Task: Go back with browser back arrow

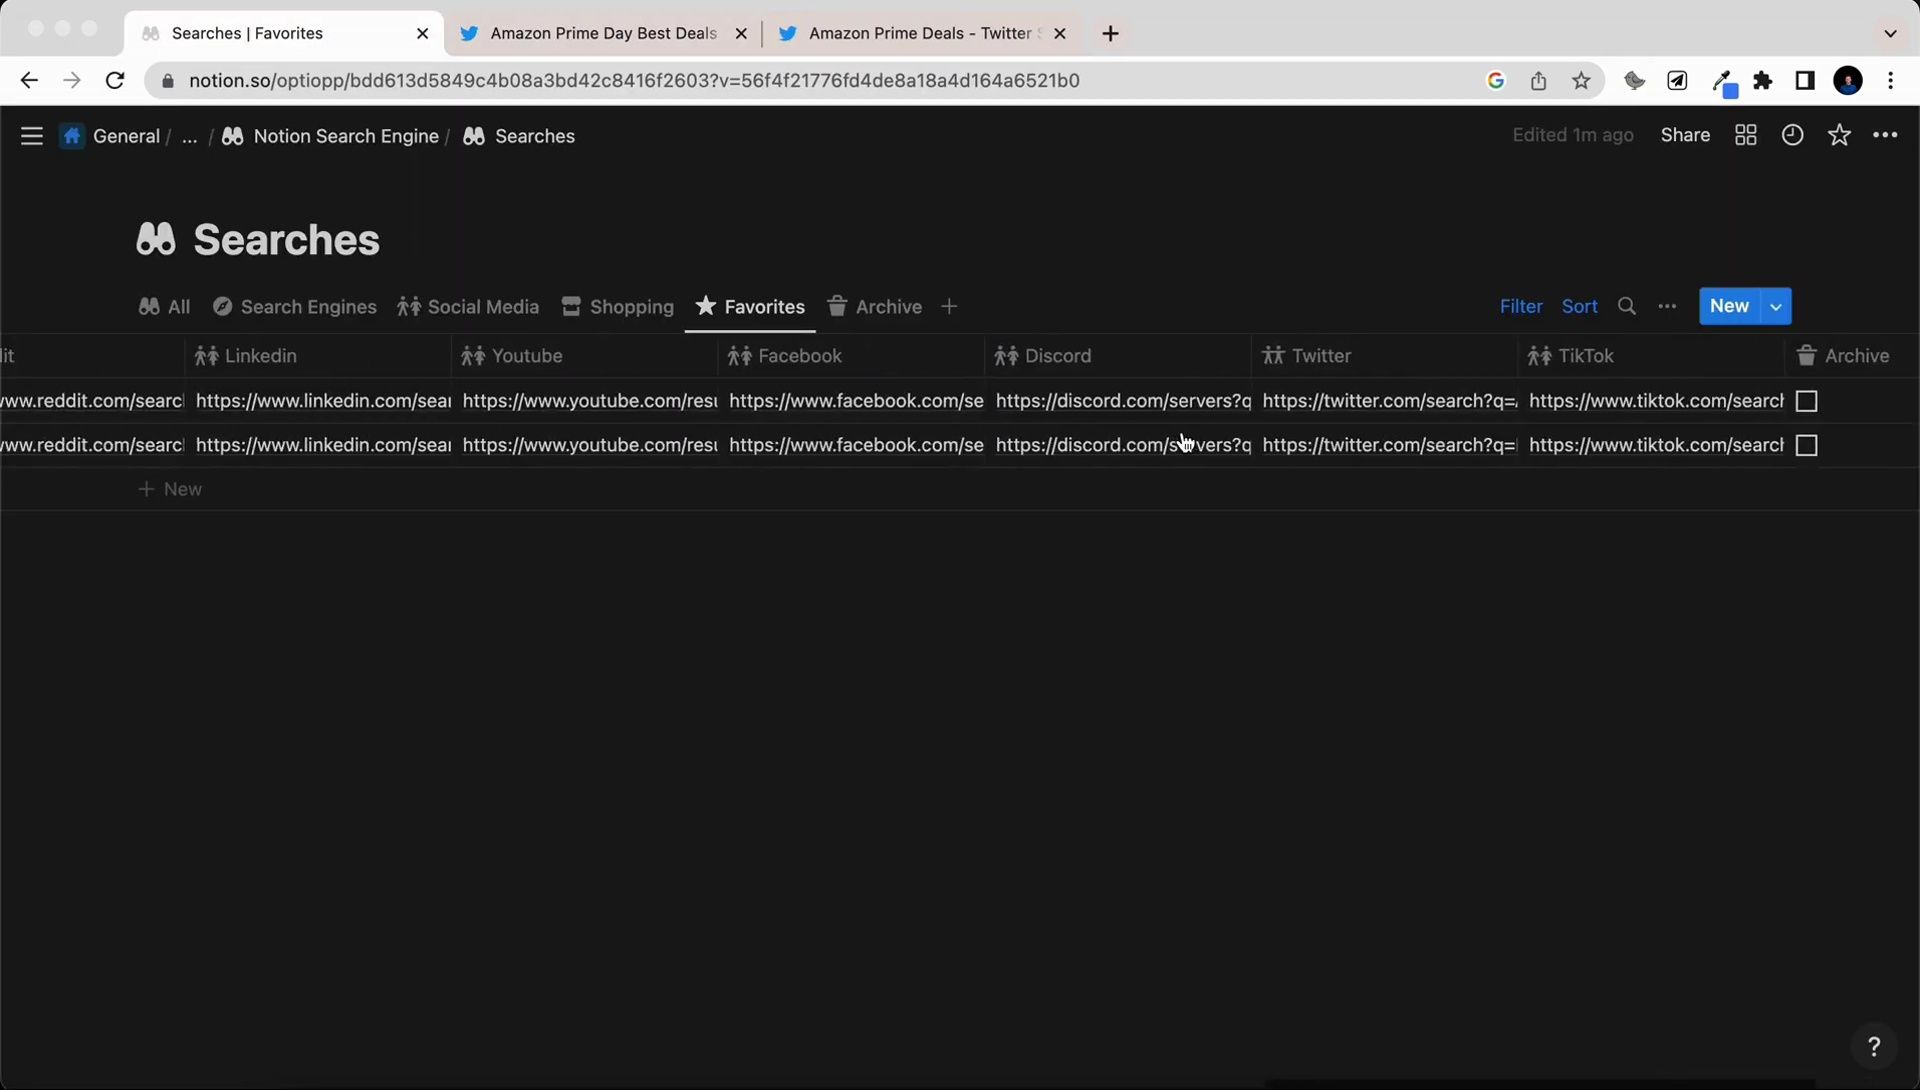Action: pos(28,81)
